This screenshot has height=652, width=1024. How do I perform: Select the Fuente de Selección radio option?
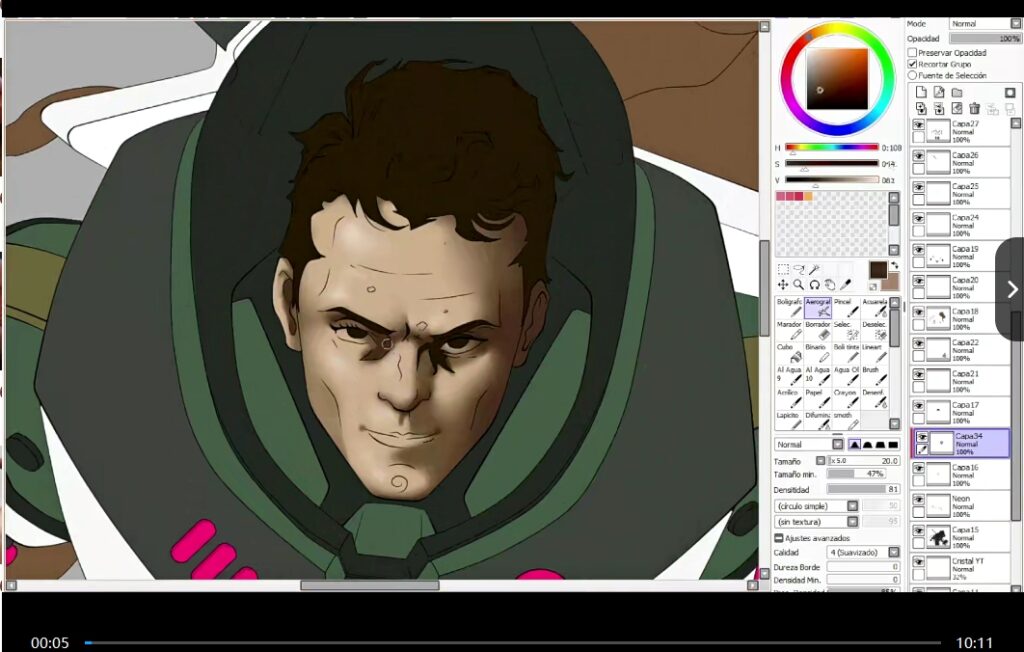(912, 75)
